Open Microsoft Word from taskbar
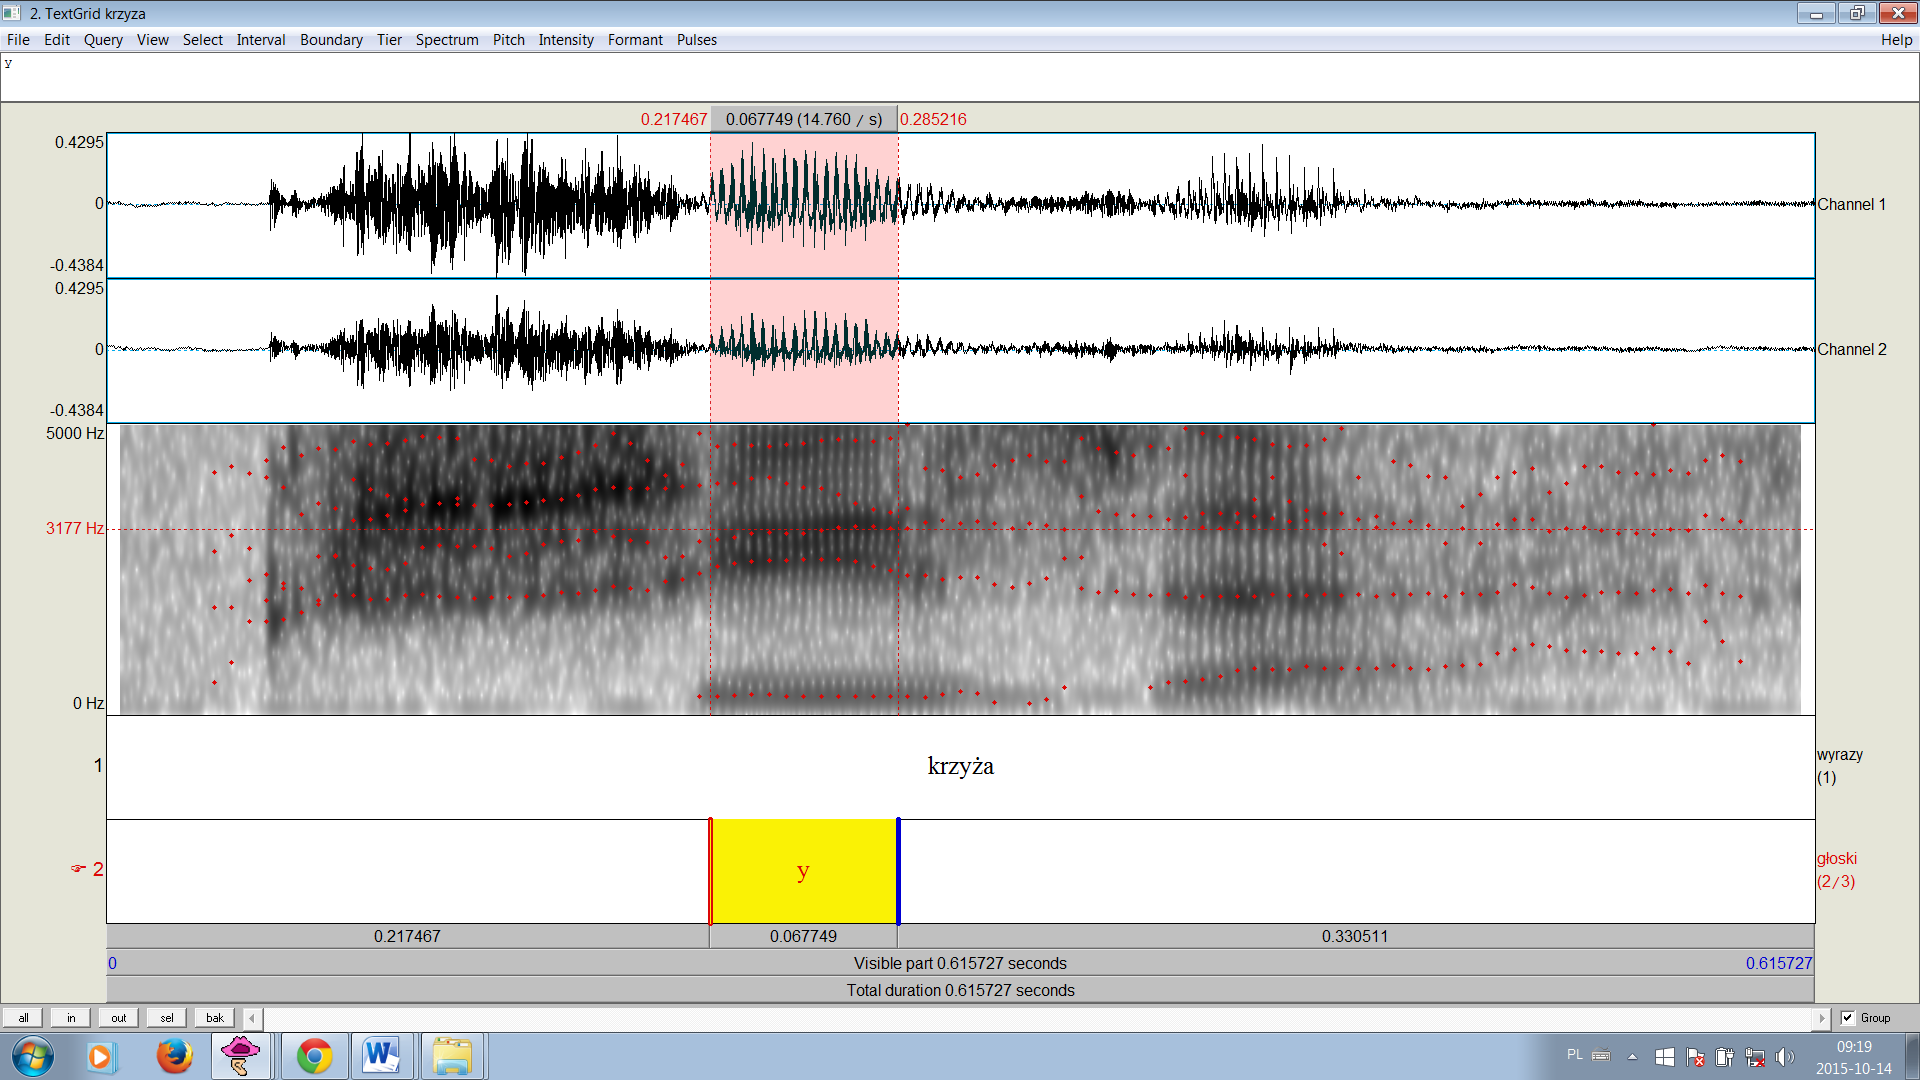1920x1080 pixels. (x=382, y=1056)
